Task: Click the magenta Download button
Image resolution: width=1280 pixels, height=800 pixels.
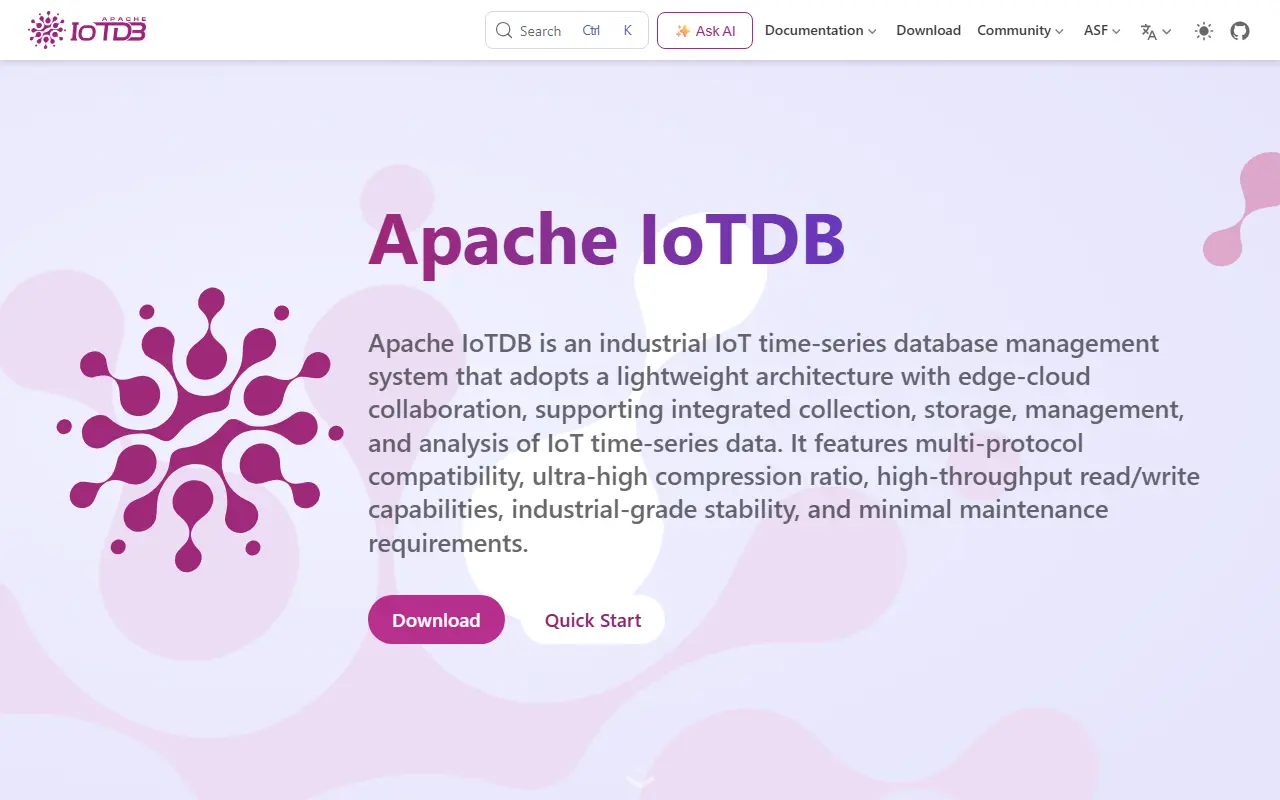Action: [x=436, y=620]
